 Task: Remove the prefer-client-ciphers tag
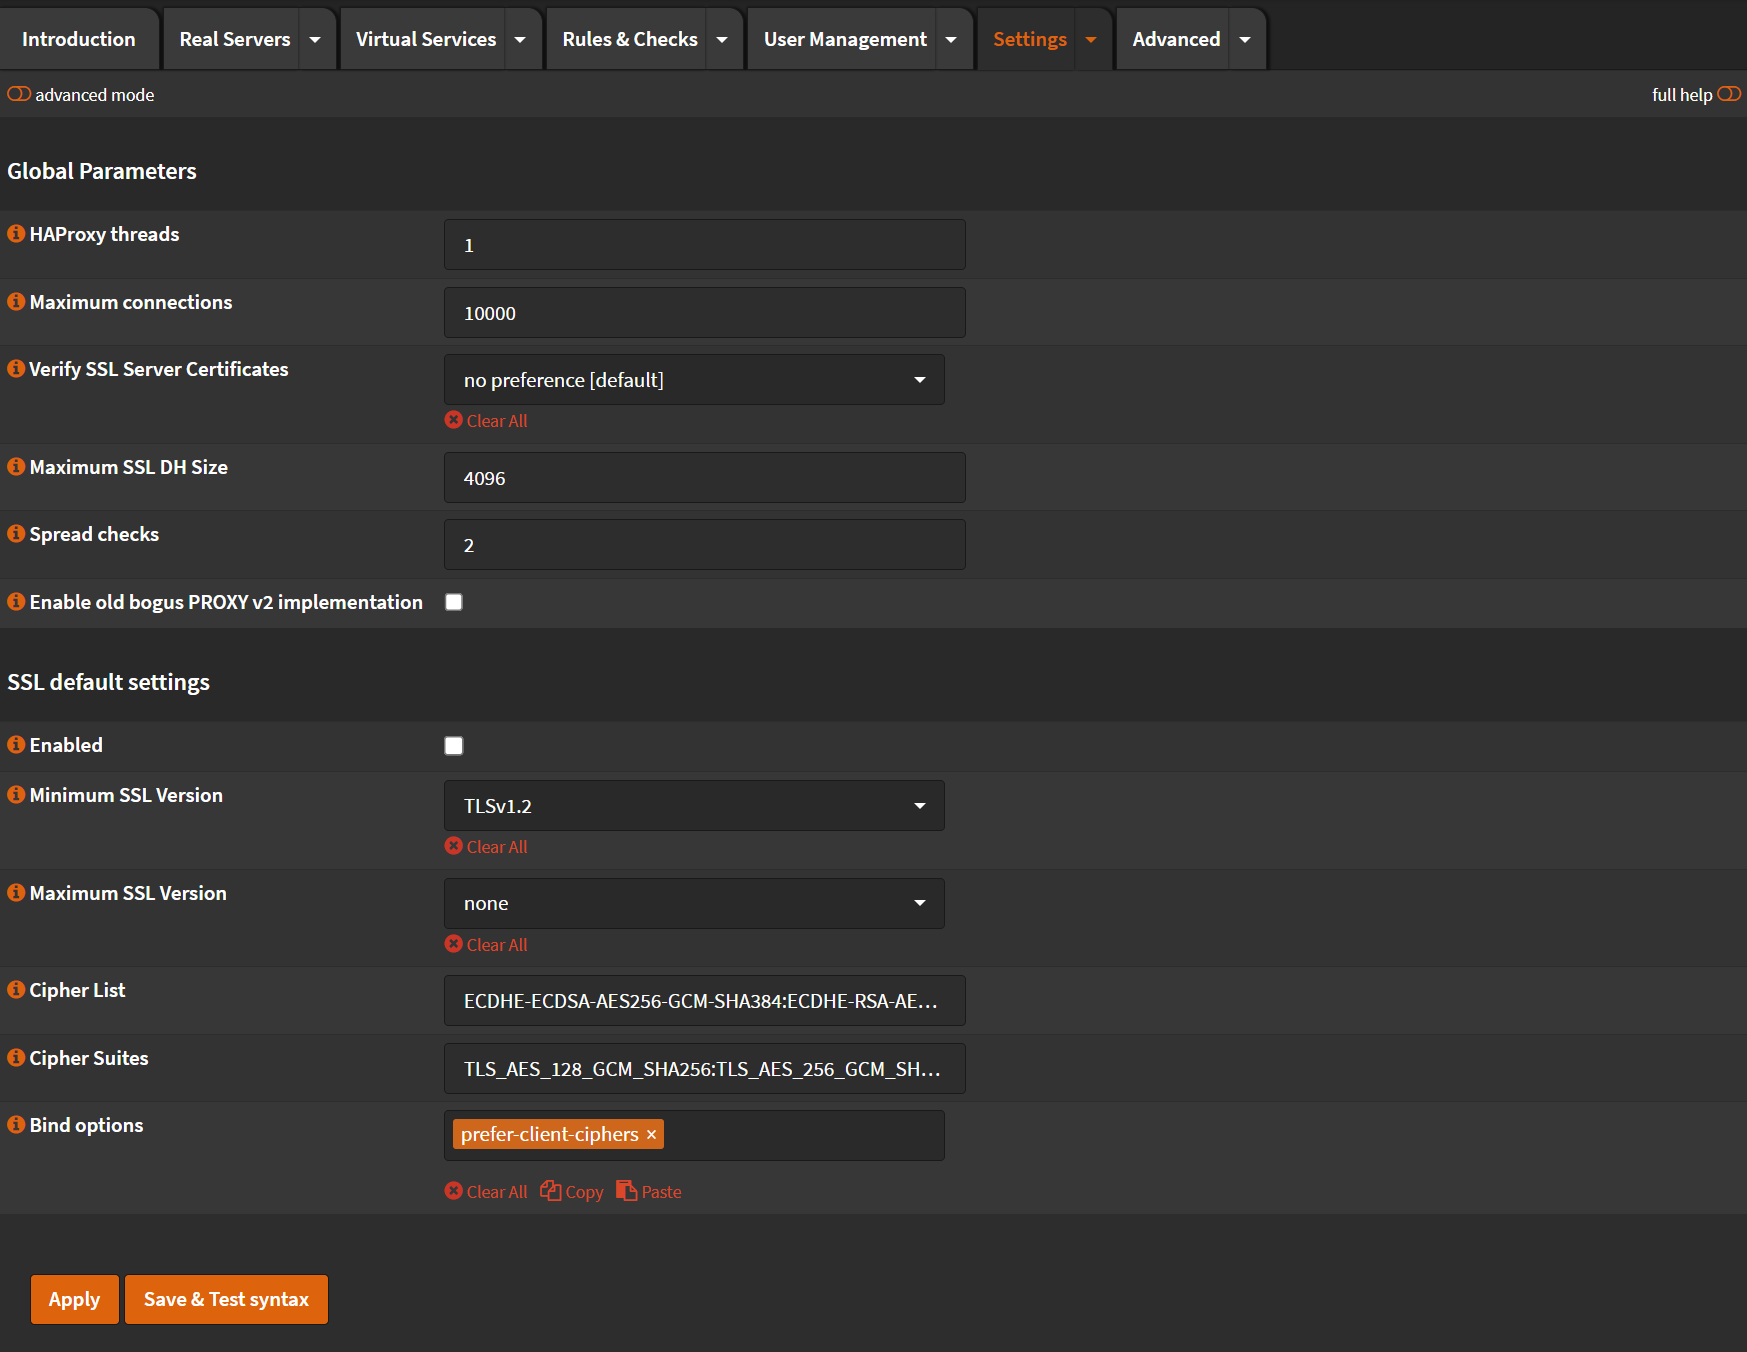click(x=651, y=1134)
